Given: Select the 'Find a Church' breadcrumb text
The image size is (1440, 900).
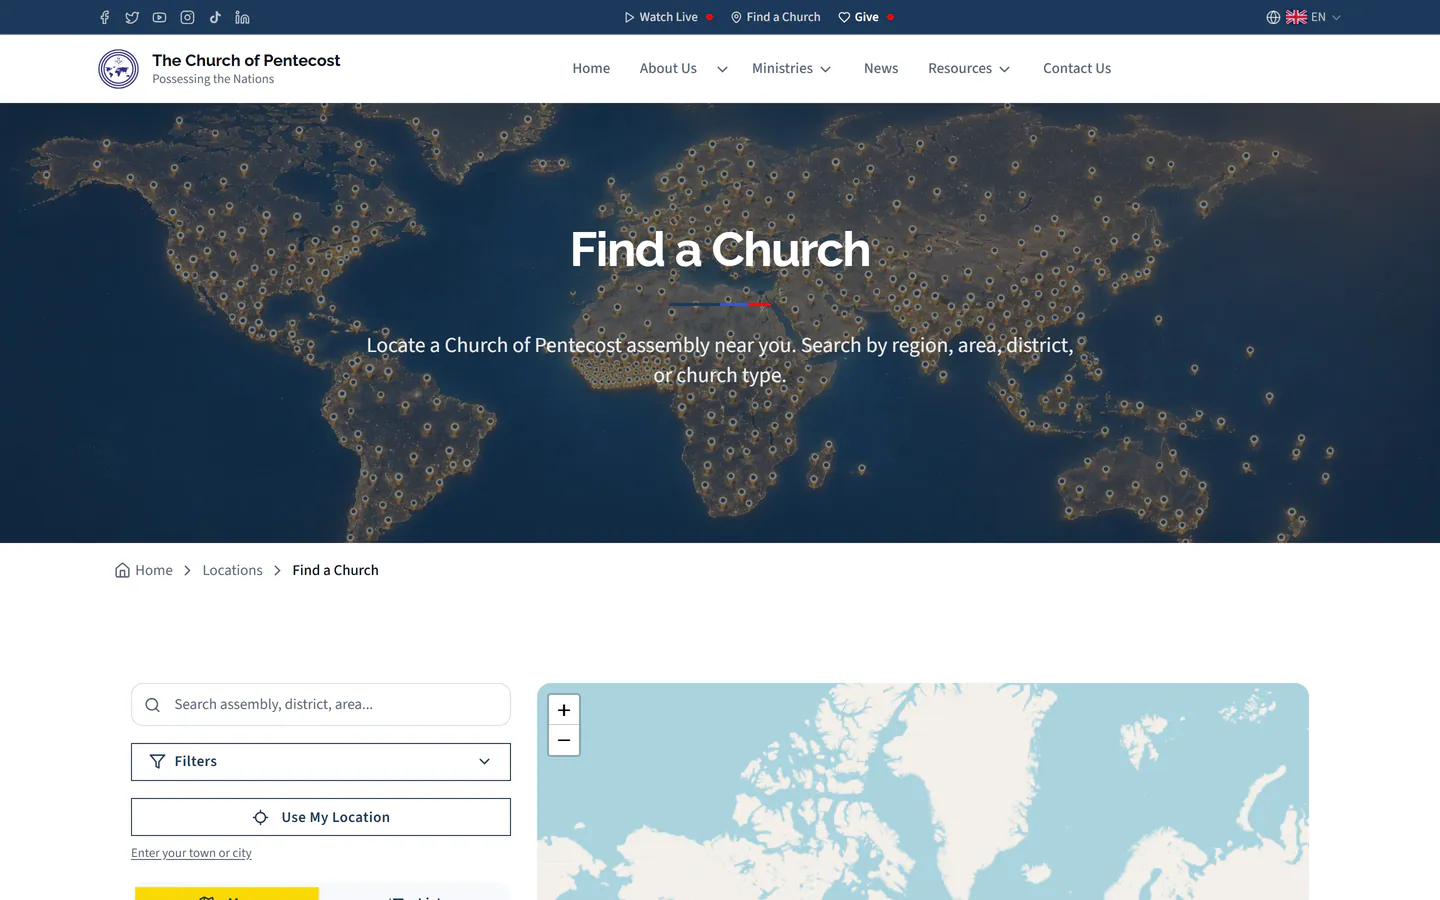Looking at the screenshot, I should coord(335,570).
